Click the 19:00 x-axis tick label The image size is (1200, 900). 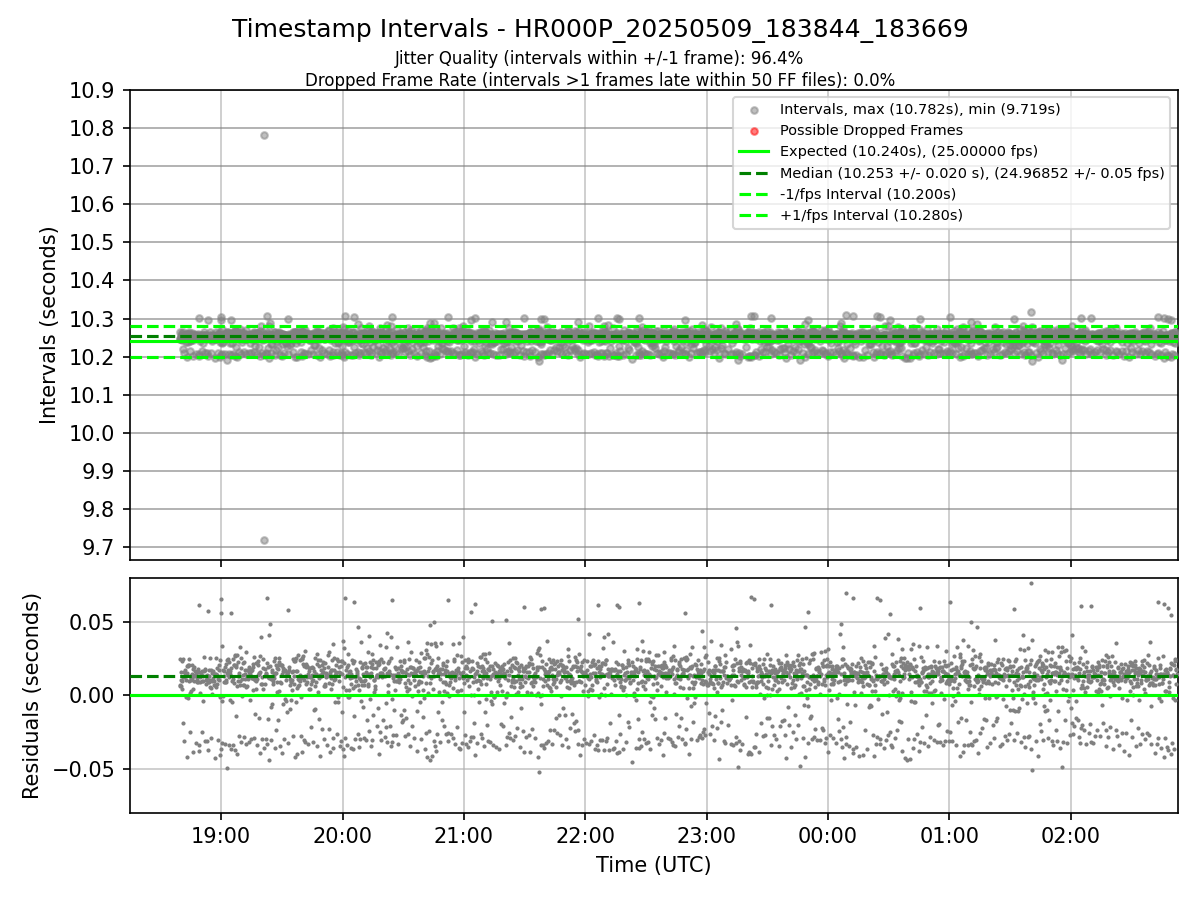[x=221, y=835]
